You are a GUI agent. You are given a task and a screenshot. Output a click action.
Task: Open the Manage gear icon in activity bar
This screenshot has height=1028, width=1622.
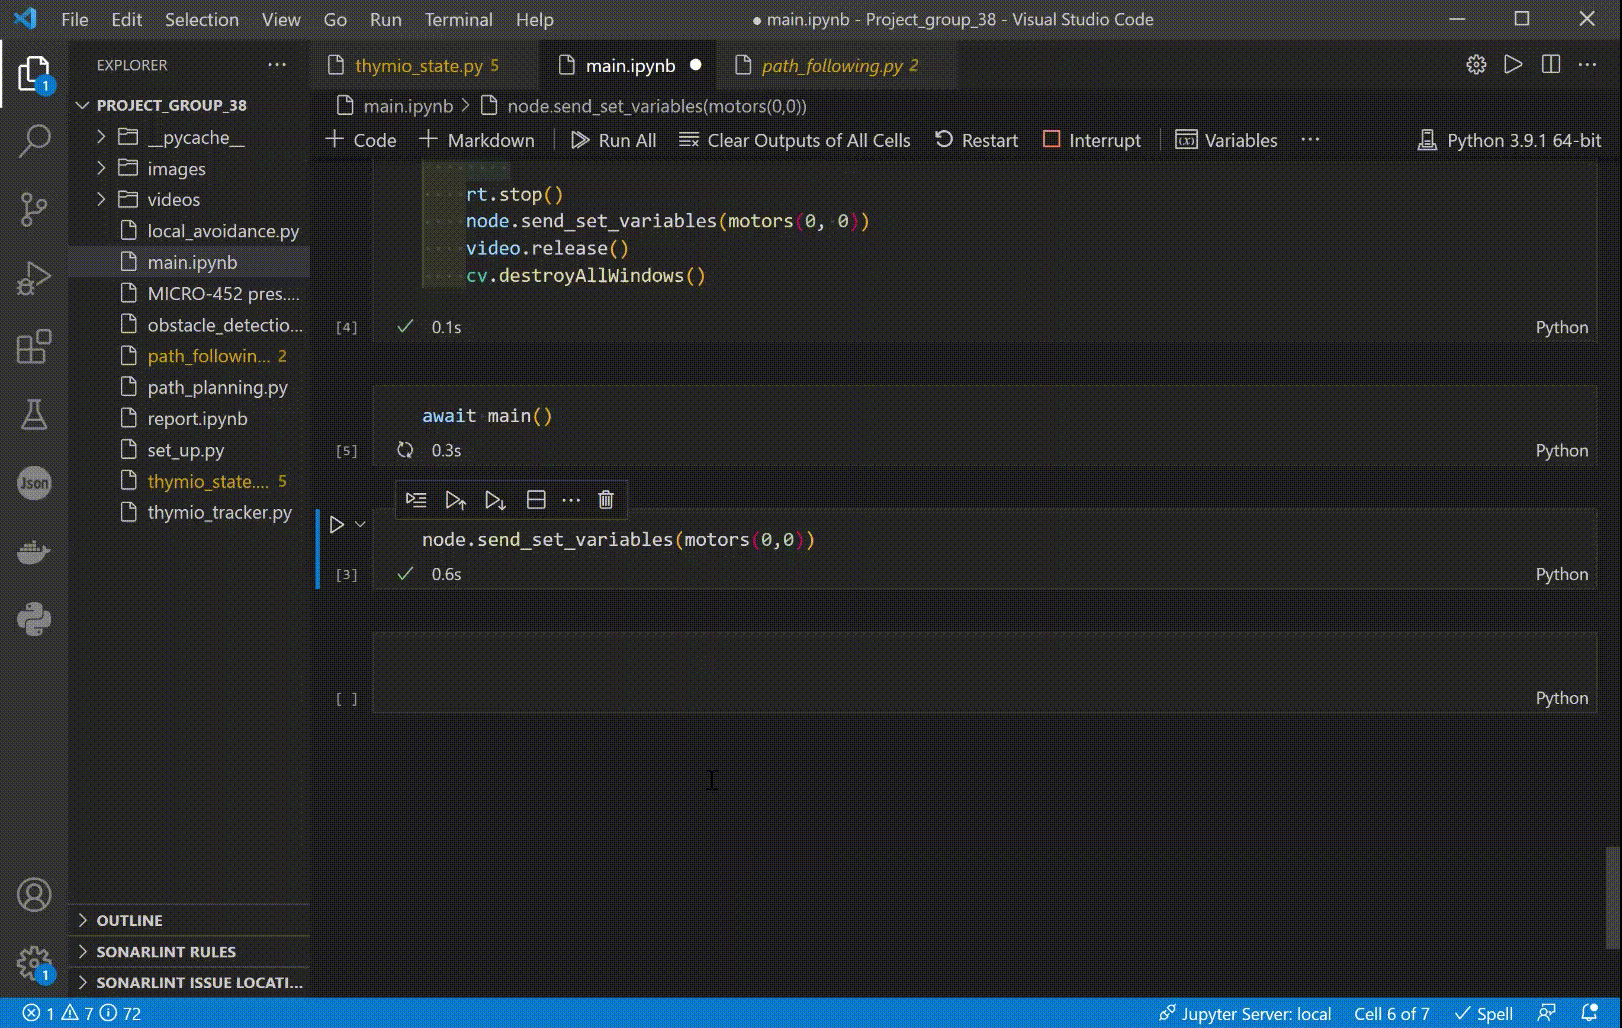[x=34, y=964]
